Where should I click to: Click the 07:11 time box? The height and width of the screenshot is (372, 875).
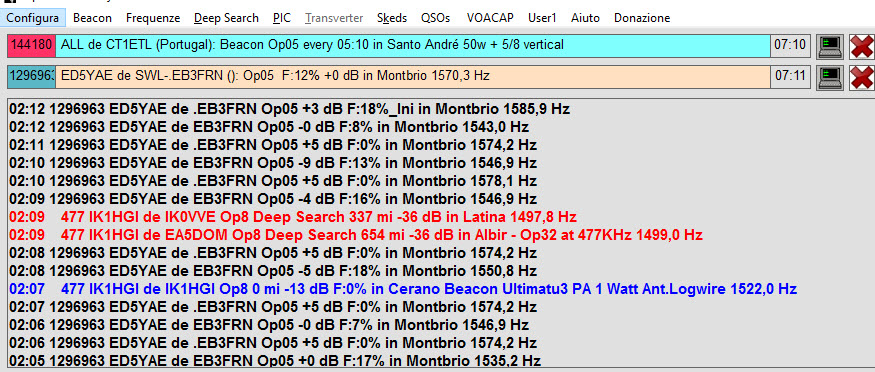pos(791,76)
